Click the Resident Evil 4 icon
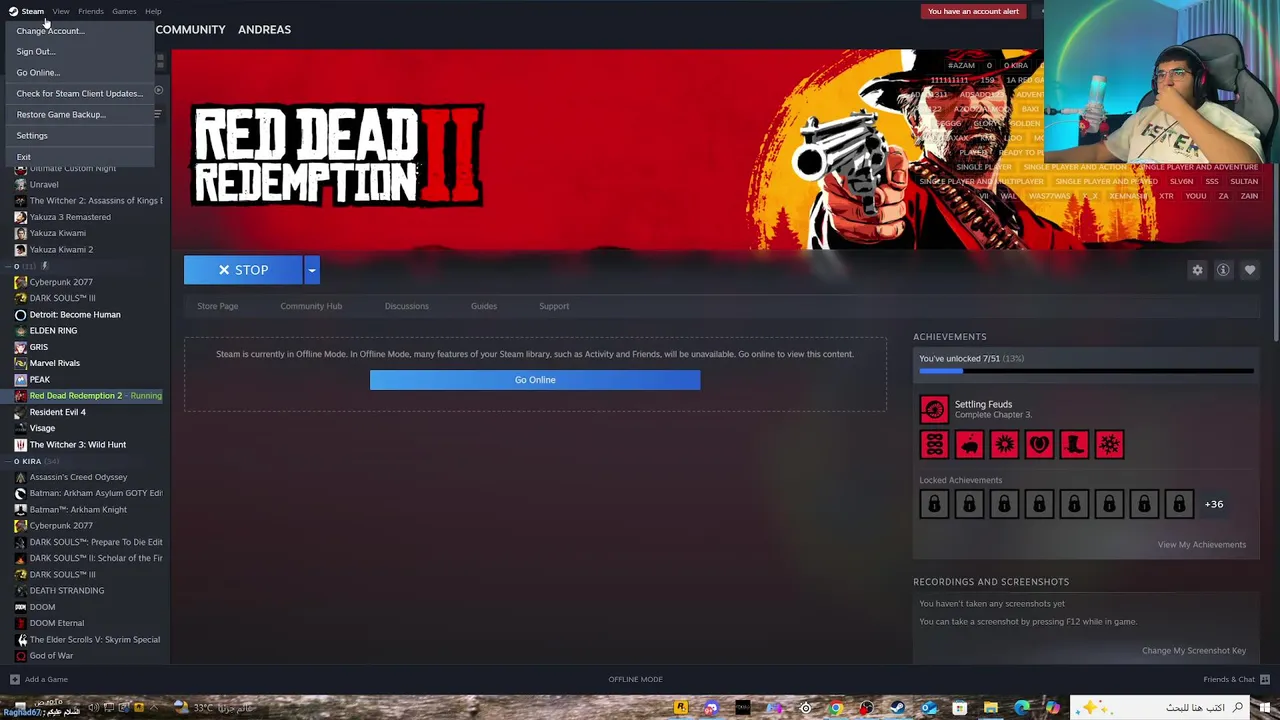This screenshot has width=1280, height=720. tap(20, 412)
